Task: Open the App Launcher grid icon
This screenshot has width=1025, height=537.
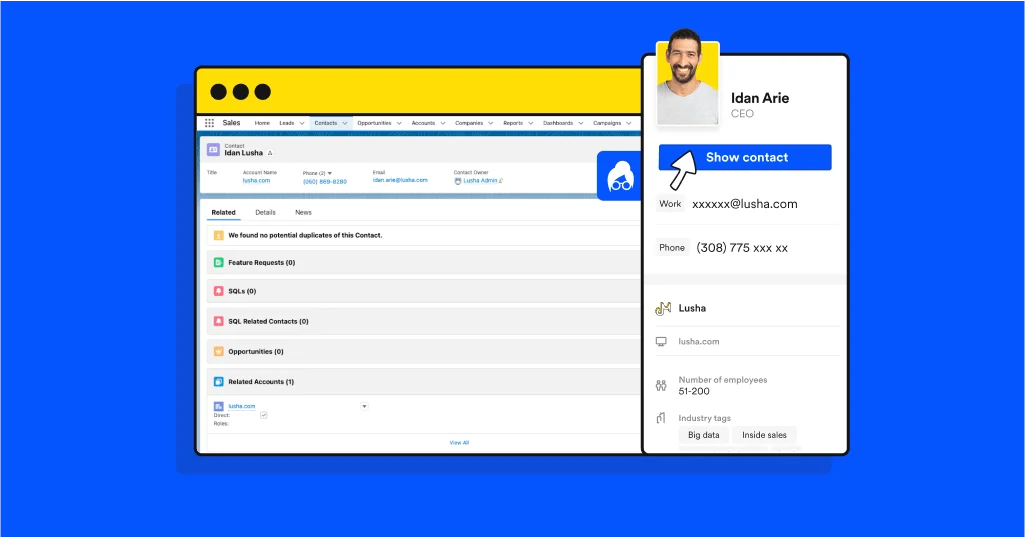Action: (209, 123)
